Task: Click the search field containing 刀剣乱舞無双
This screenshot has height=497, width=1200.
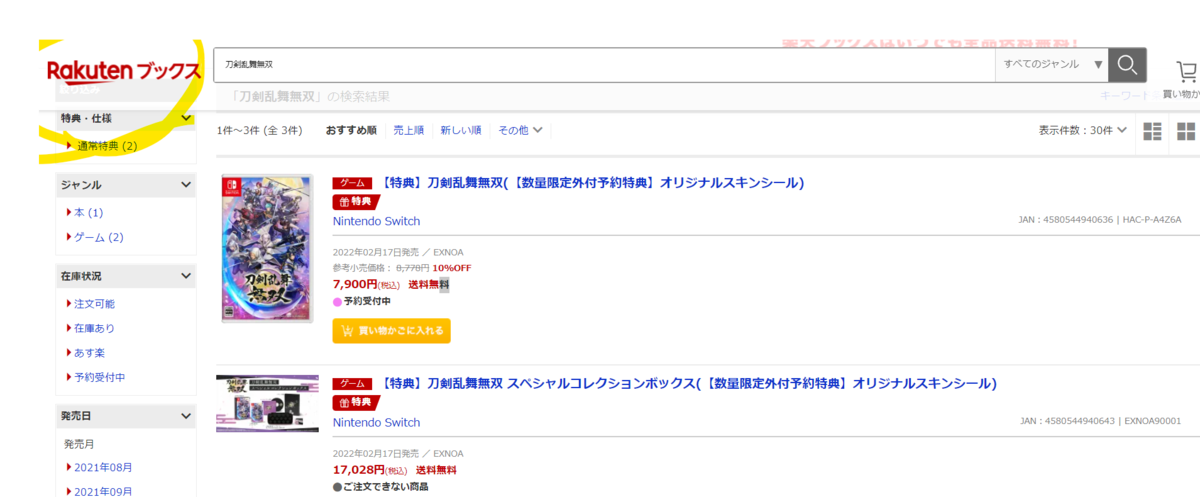Action: pyautogui.click(x=604, y=64)
